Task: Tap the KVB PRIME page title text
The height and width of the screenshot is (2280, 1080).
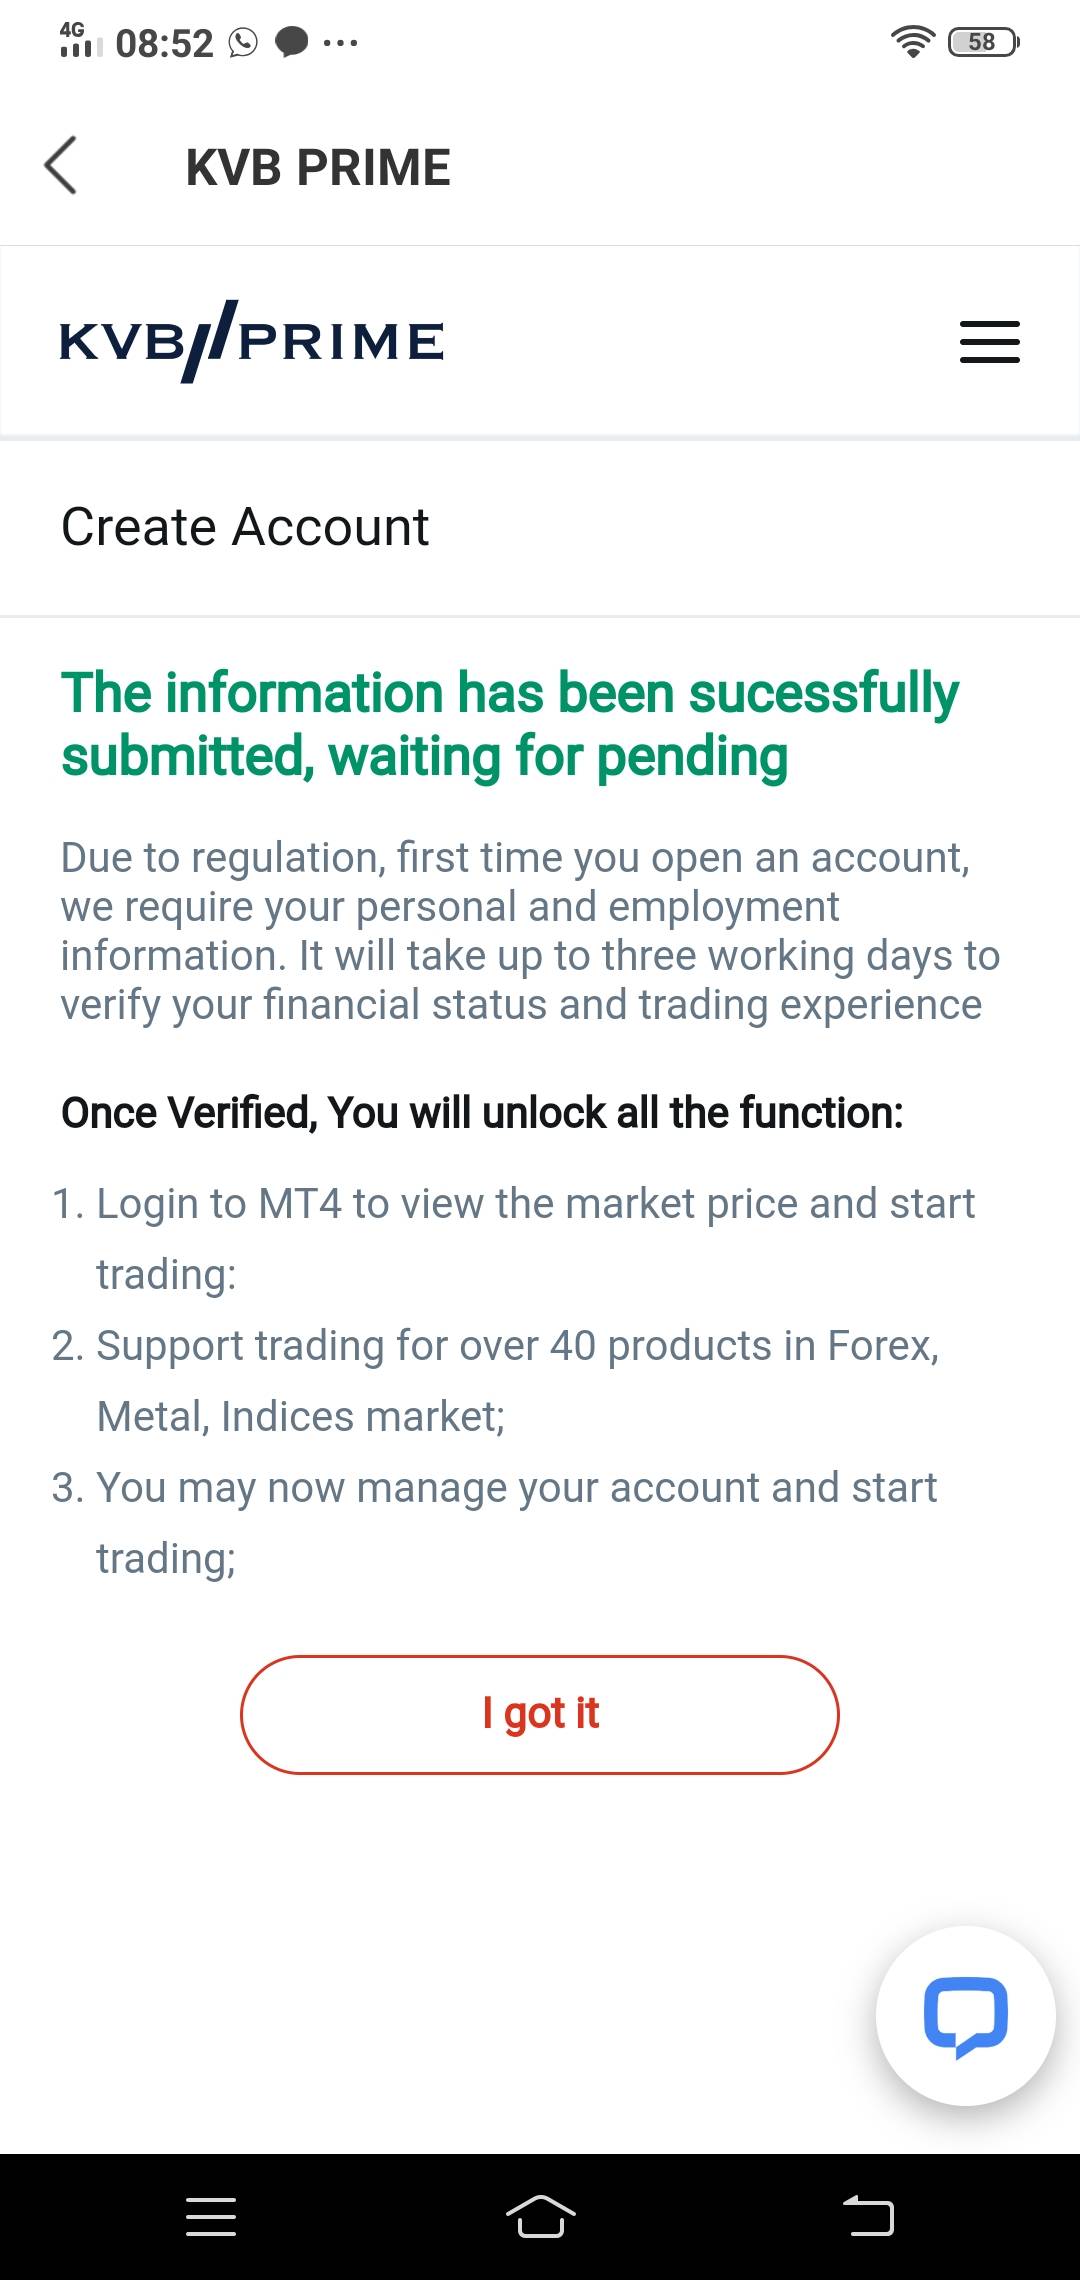Action: [318, 167]
